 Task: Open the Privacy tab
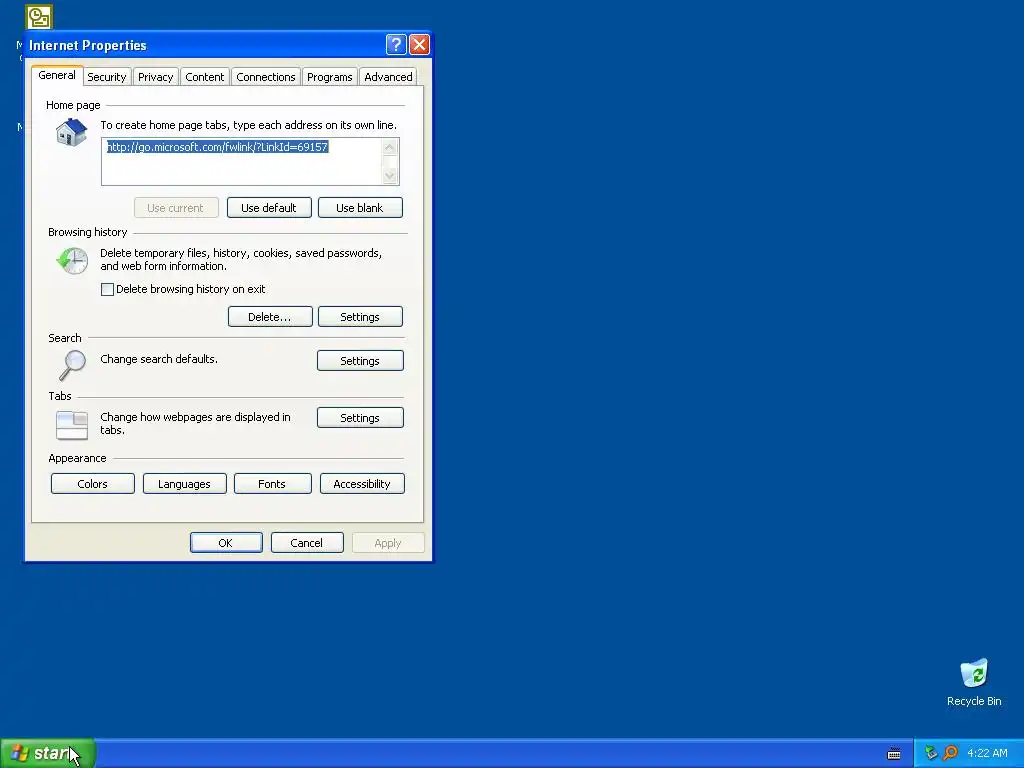[155, 77]
